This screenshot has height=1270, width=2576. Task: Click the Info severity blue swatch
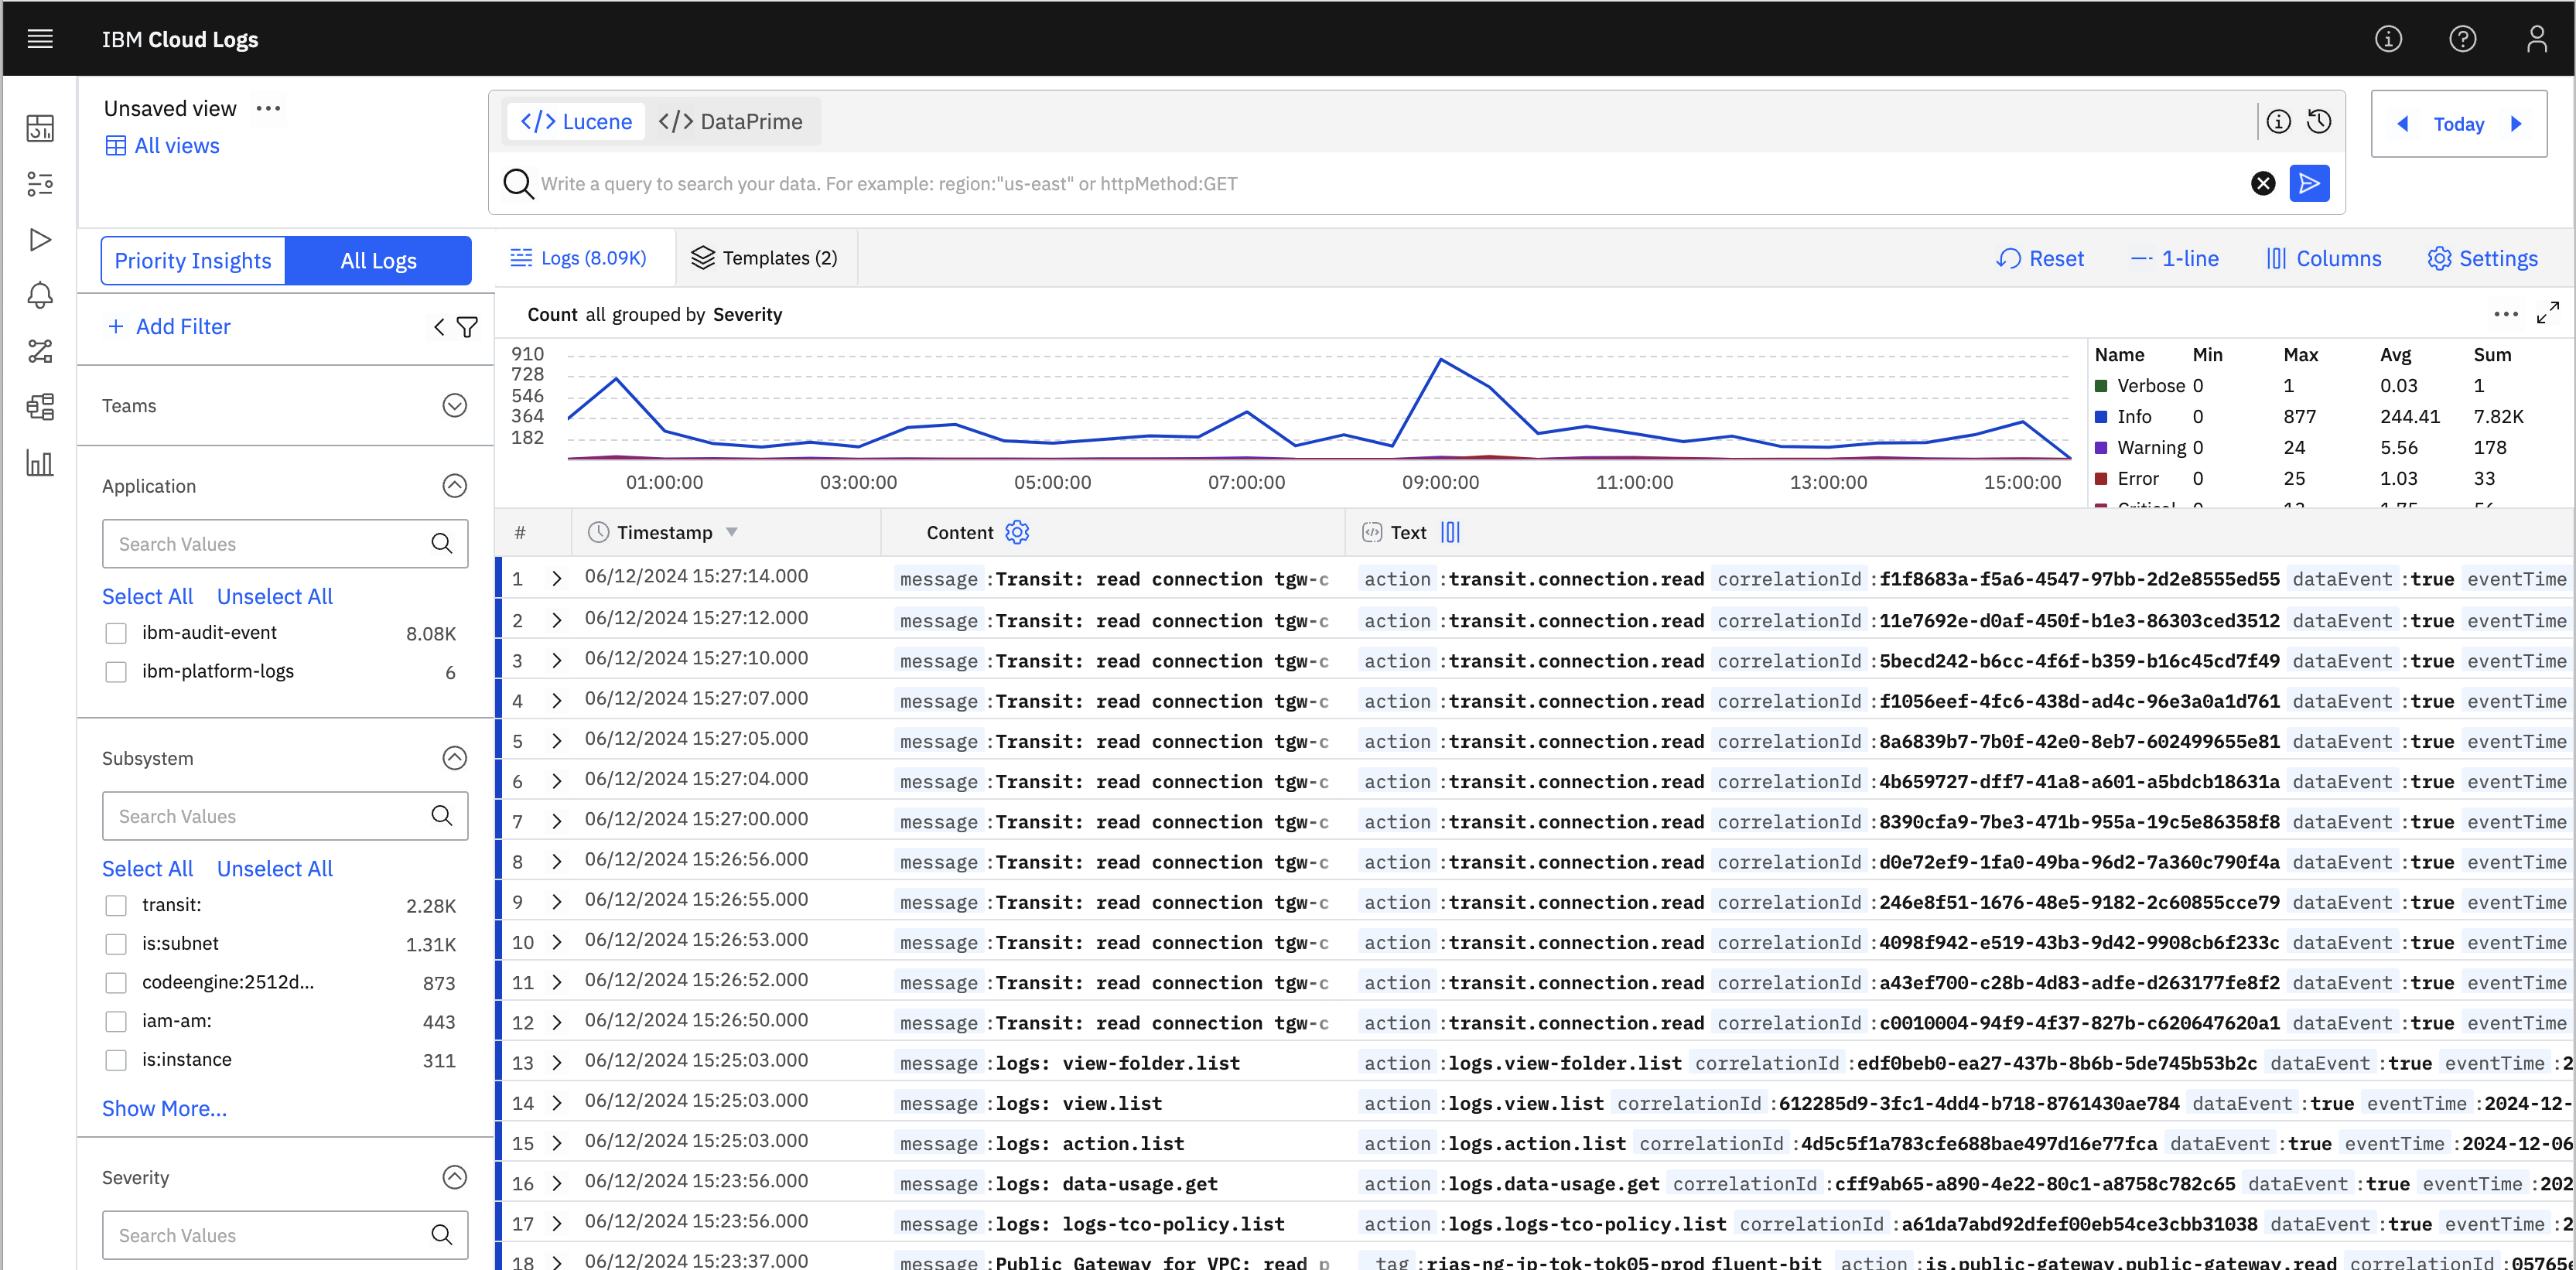(2101, 417)
